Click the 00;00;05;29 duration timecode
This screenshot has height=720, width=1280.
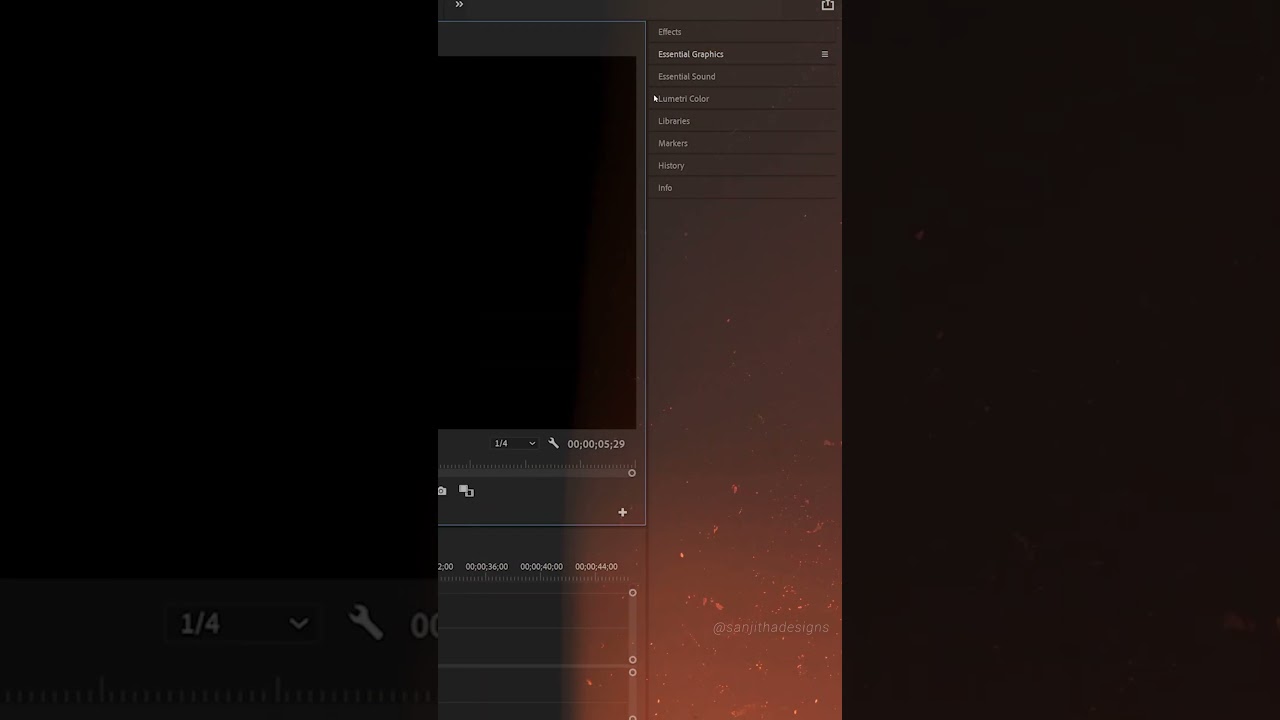pyautogui.click(x=596, y=444)
